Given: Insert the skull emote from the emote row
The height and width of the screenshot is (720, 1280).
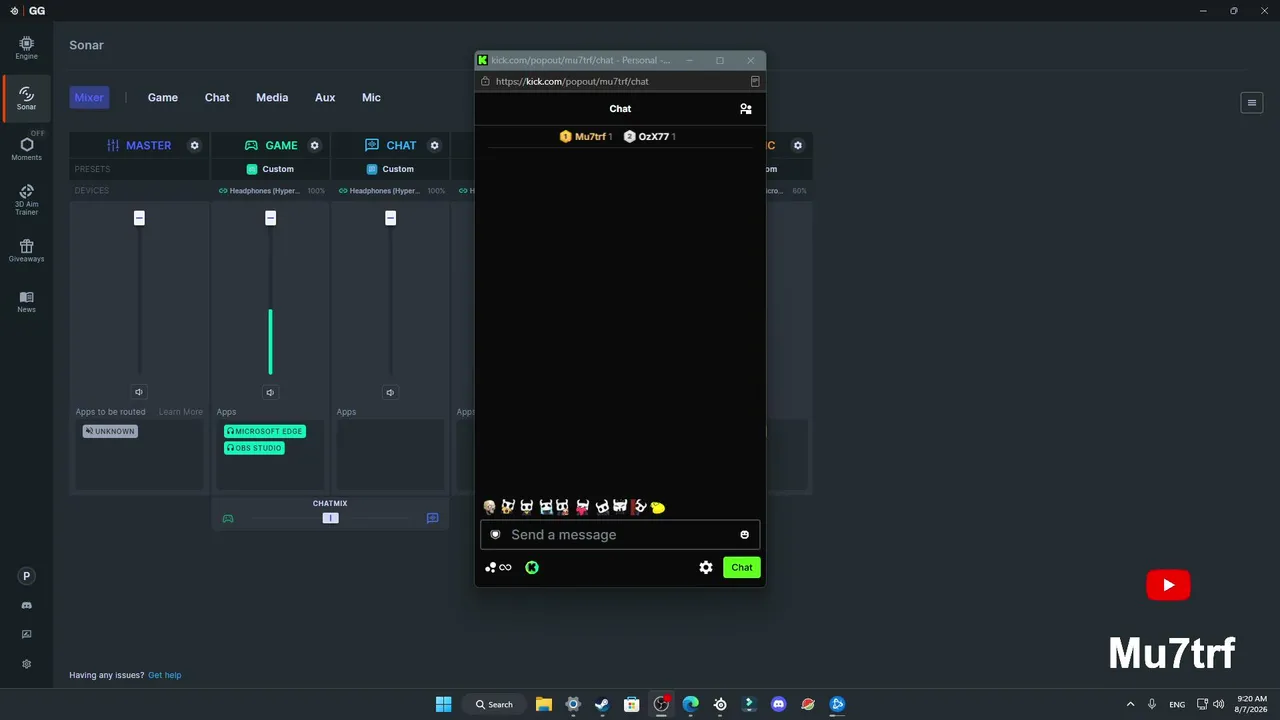Looking at the screenshot, I should [489, 507].
